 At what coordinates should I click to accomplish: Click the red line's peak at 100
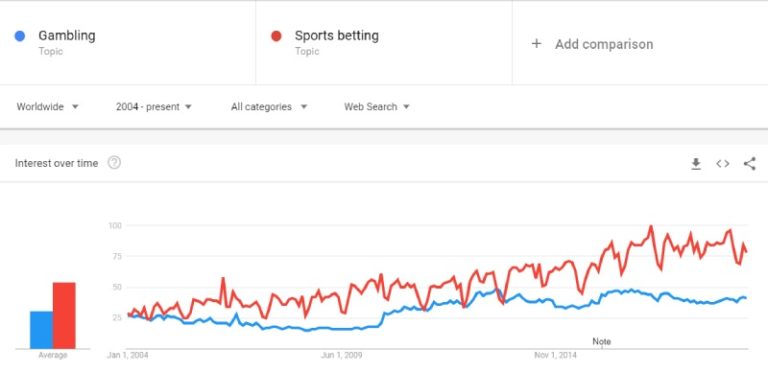pyautogui.click(x=651, y=227)
